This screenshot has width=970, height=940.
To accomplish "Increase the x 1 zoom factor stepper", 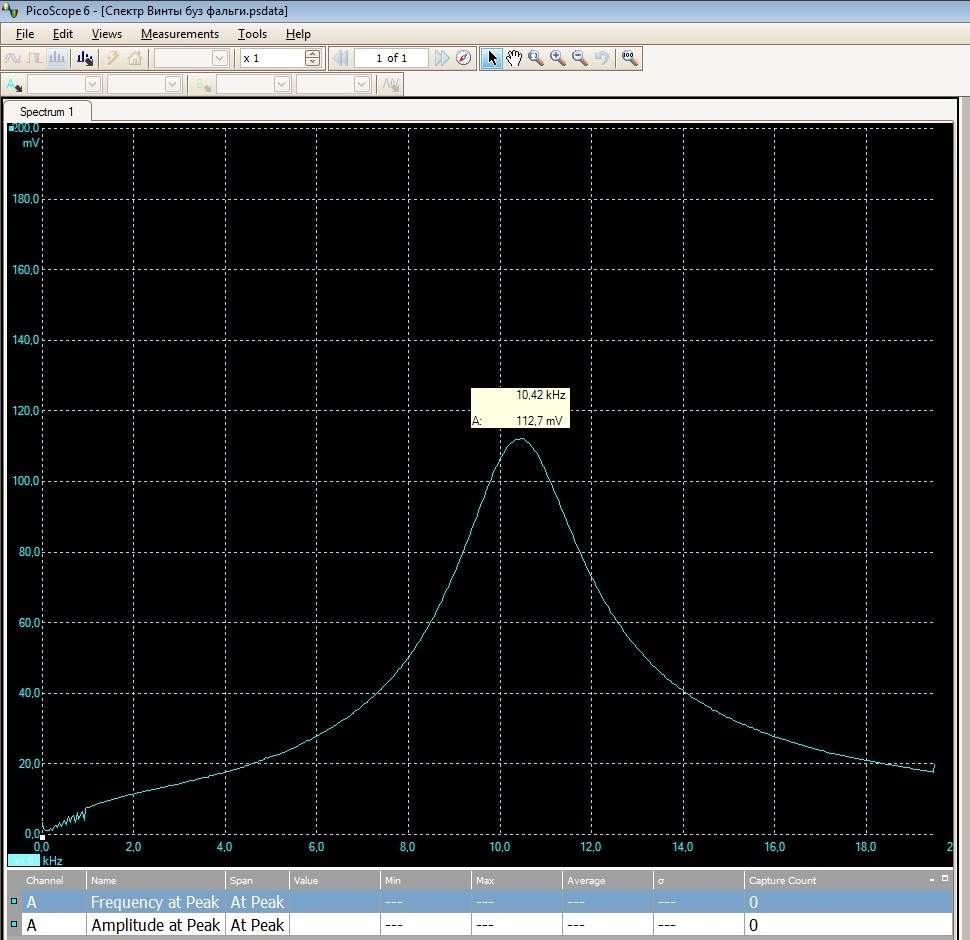I will [x=312, y=54].
